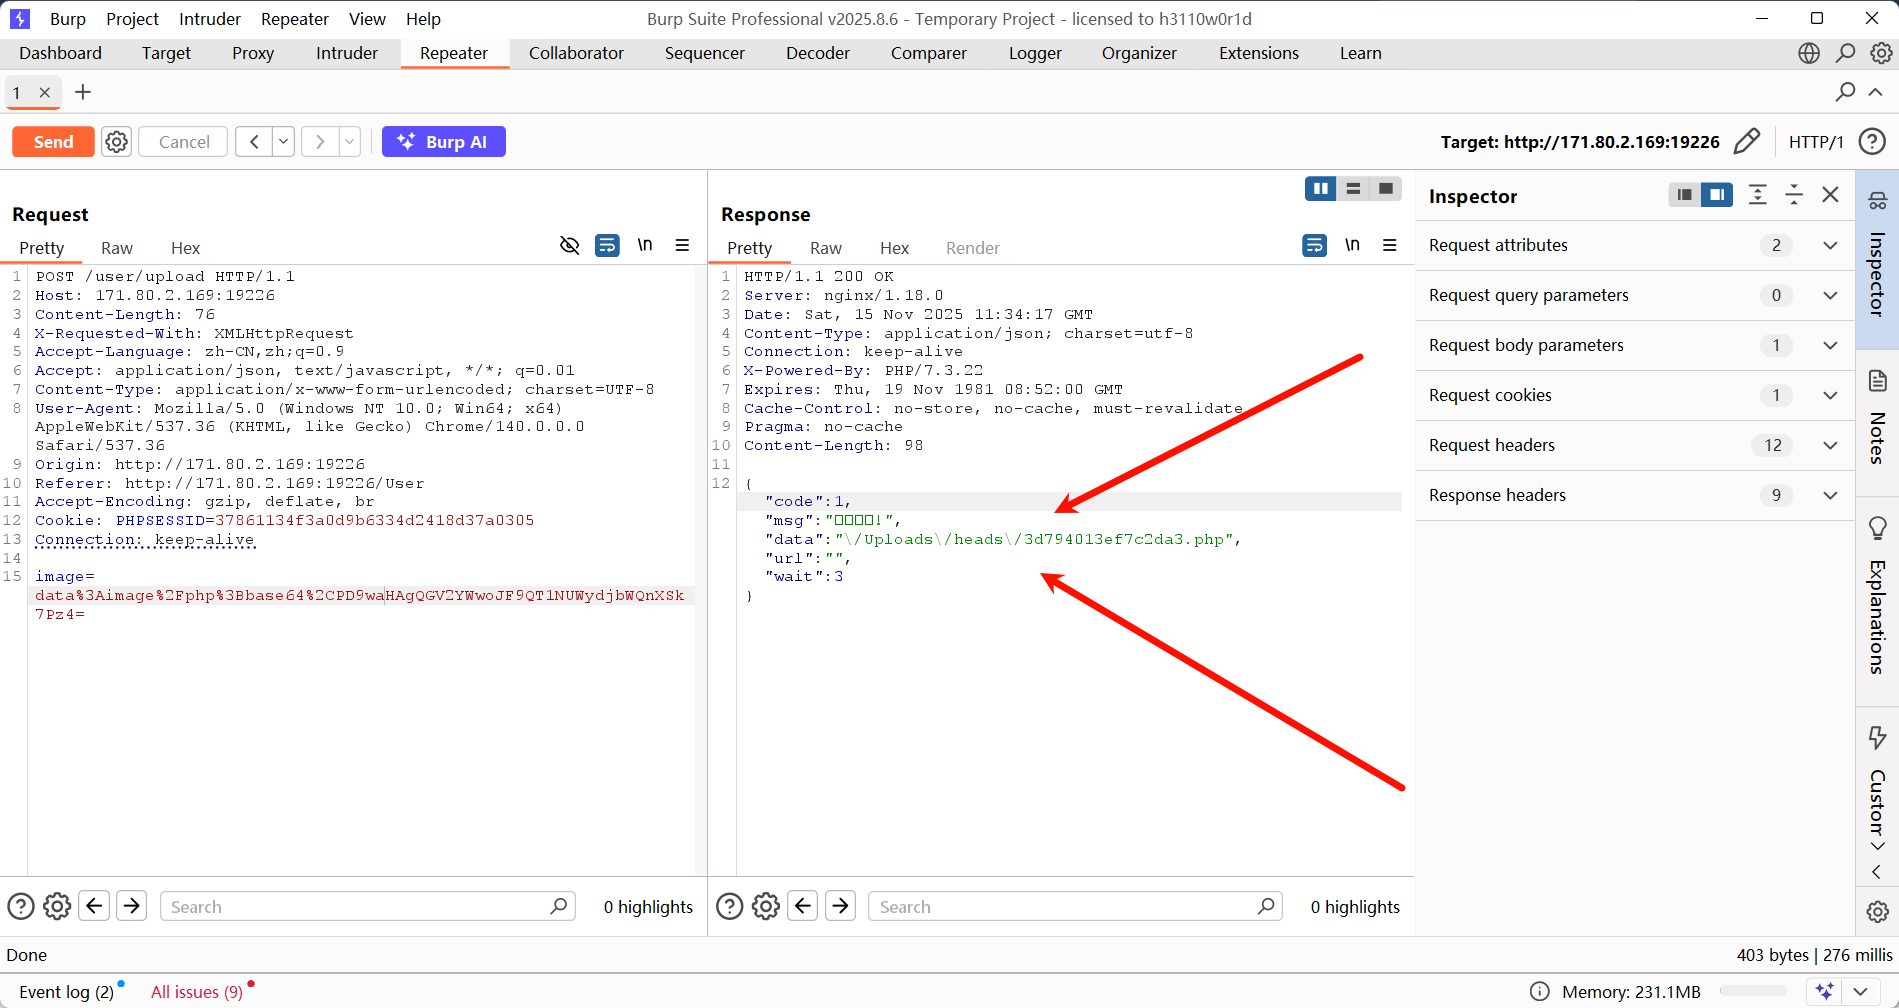Toggle word wrap in Response panel
This screenshot has width=1899, height=1008.
coord(1315,245)
